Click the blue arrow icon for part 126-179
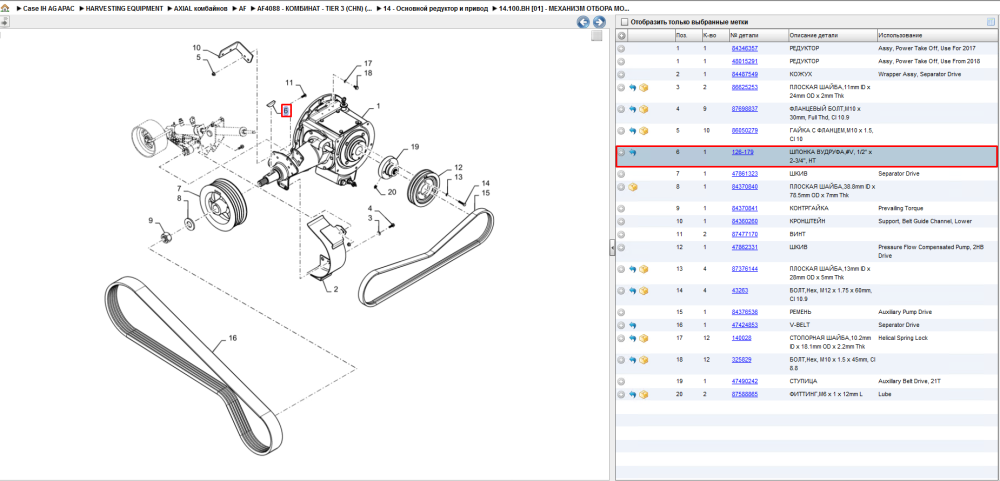Image resolution: width=1000 pixels, height=481 pixels. (x=633, y=152)
